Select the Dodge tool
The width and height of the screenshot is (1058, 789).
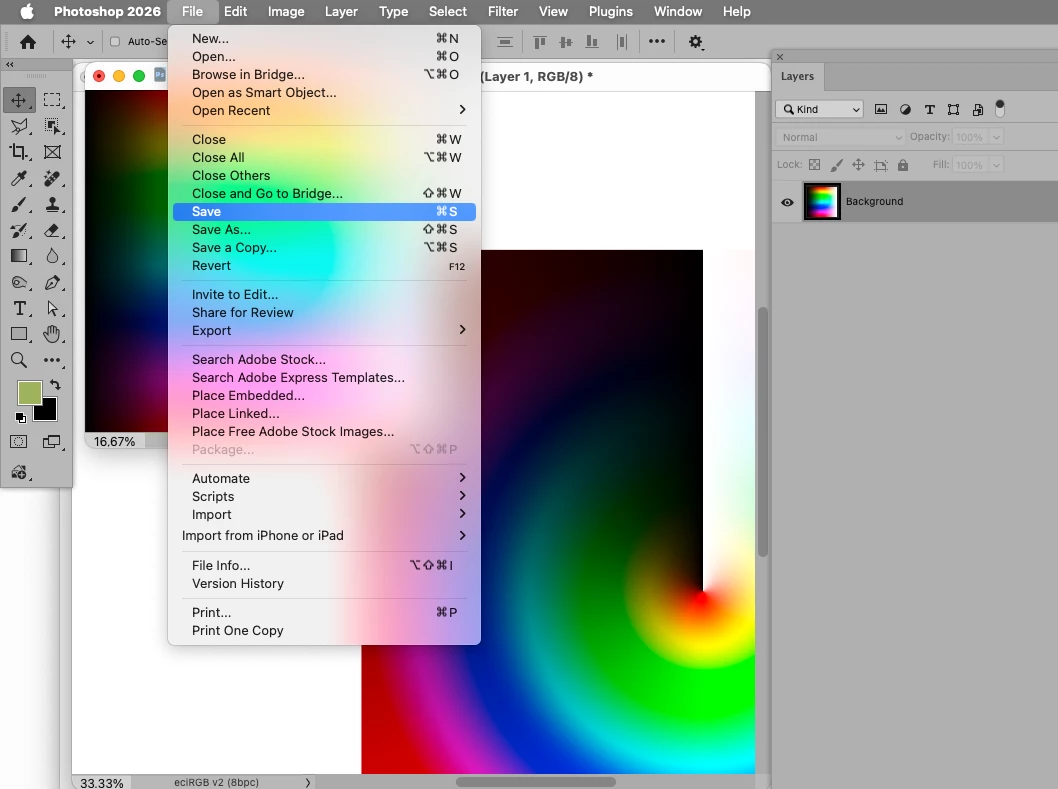pos(19,283)
